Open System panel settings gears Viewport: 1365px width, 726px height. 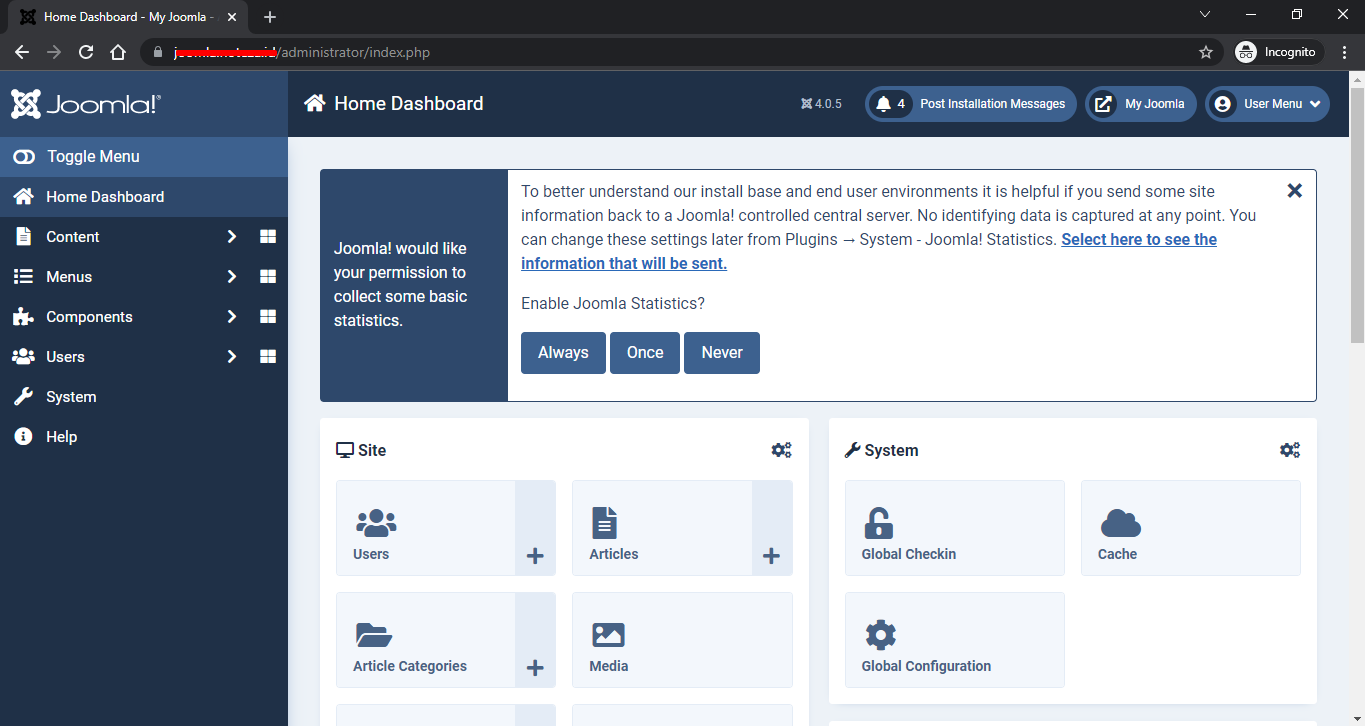(x=1290, y=450)
